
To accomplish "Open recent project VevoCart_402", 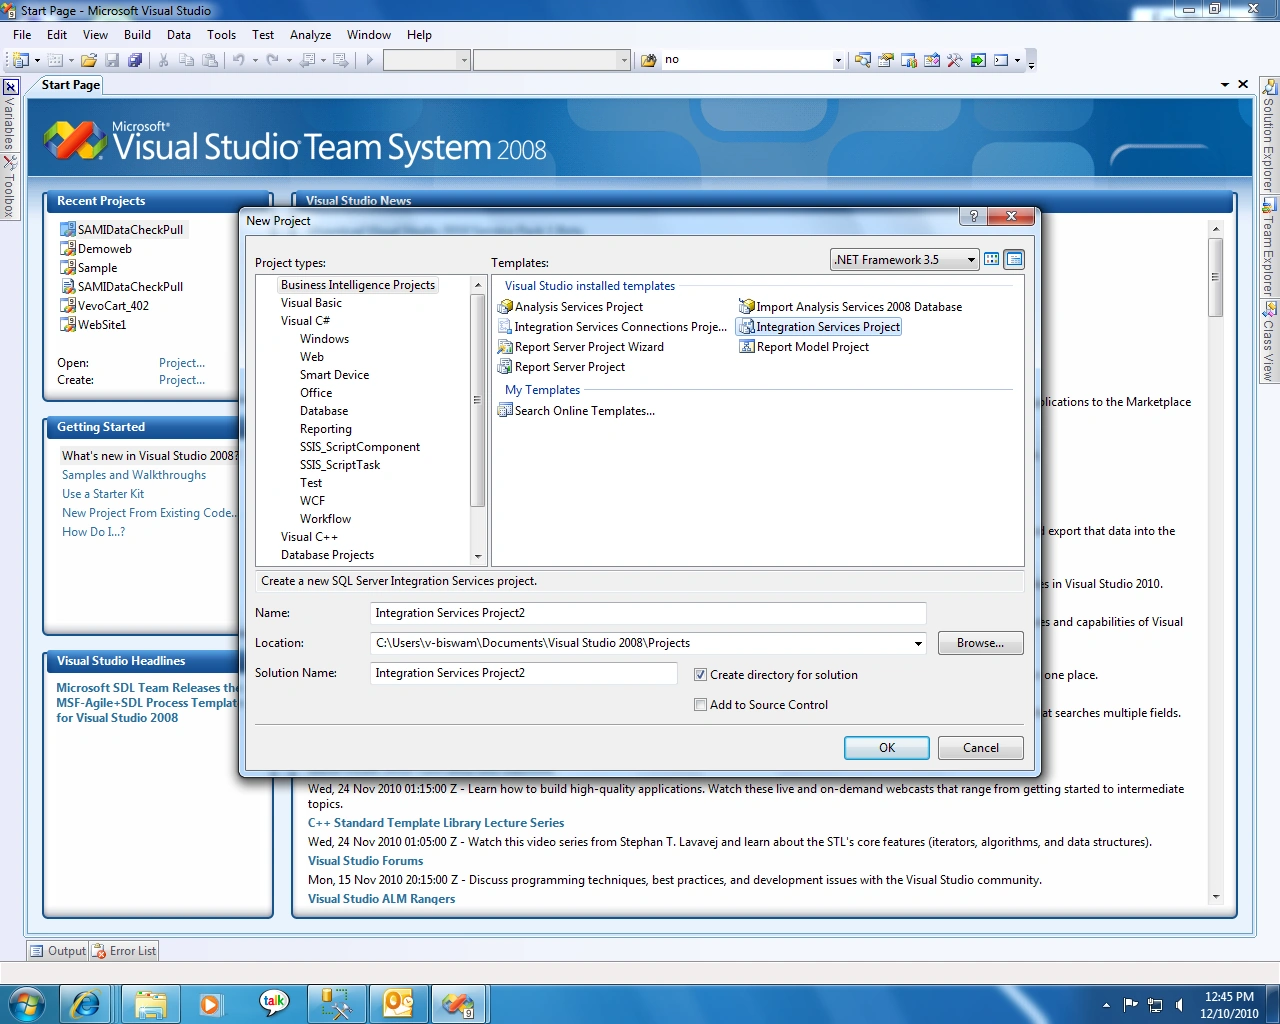I will (x=113, y=306).
